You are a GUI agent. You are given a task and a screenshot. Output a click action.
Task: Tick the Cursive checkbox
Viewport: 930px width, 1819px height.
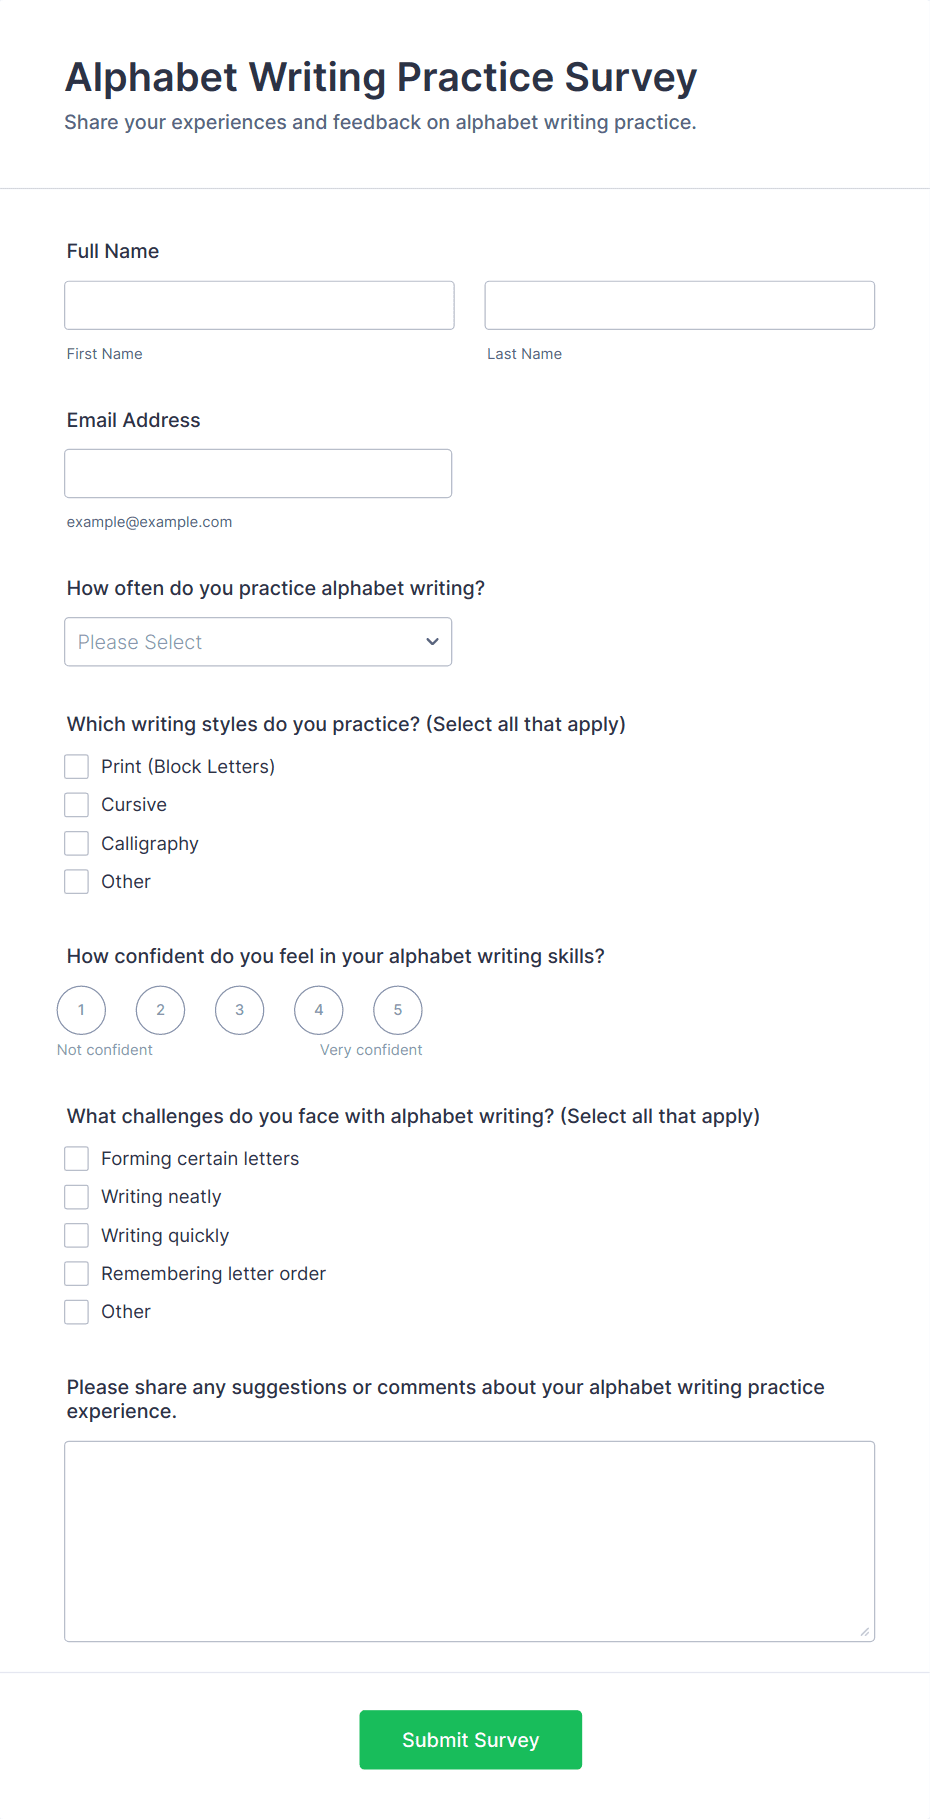coord(77,805)
